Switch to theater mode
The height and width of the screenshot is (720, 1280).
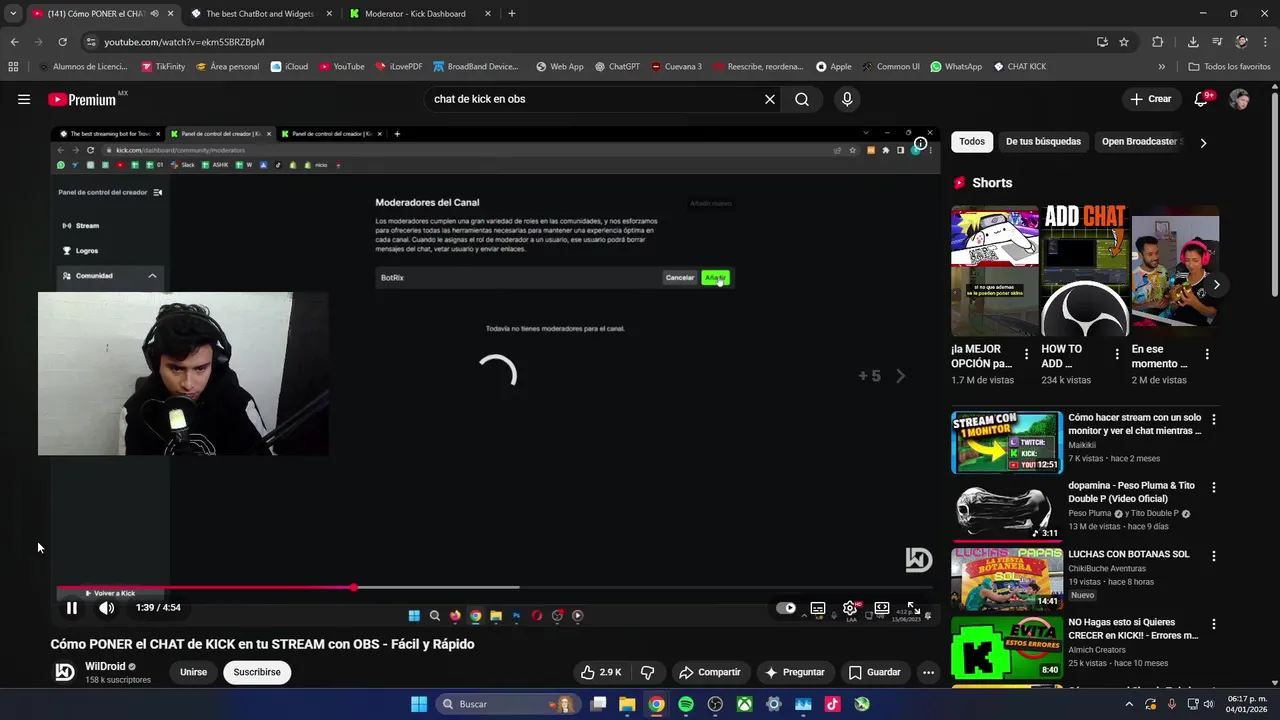882,608
